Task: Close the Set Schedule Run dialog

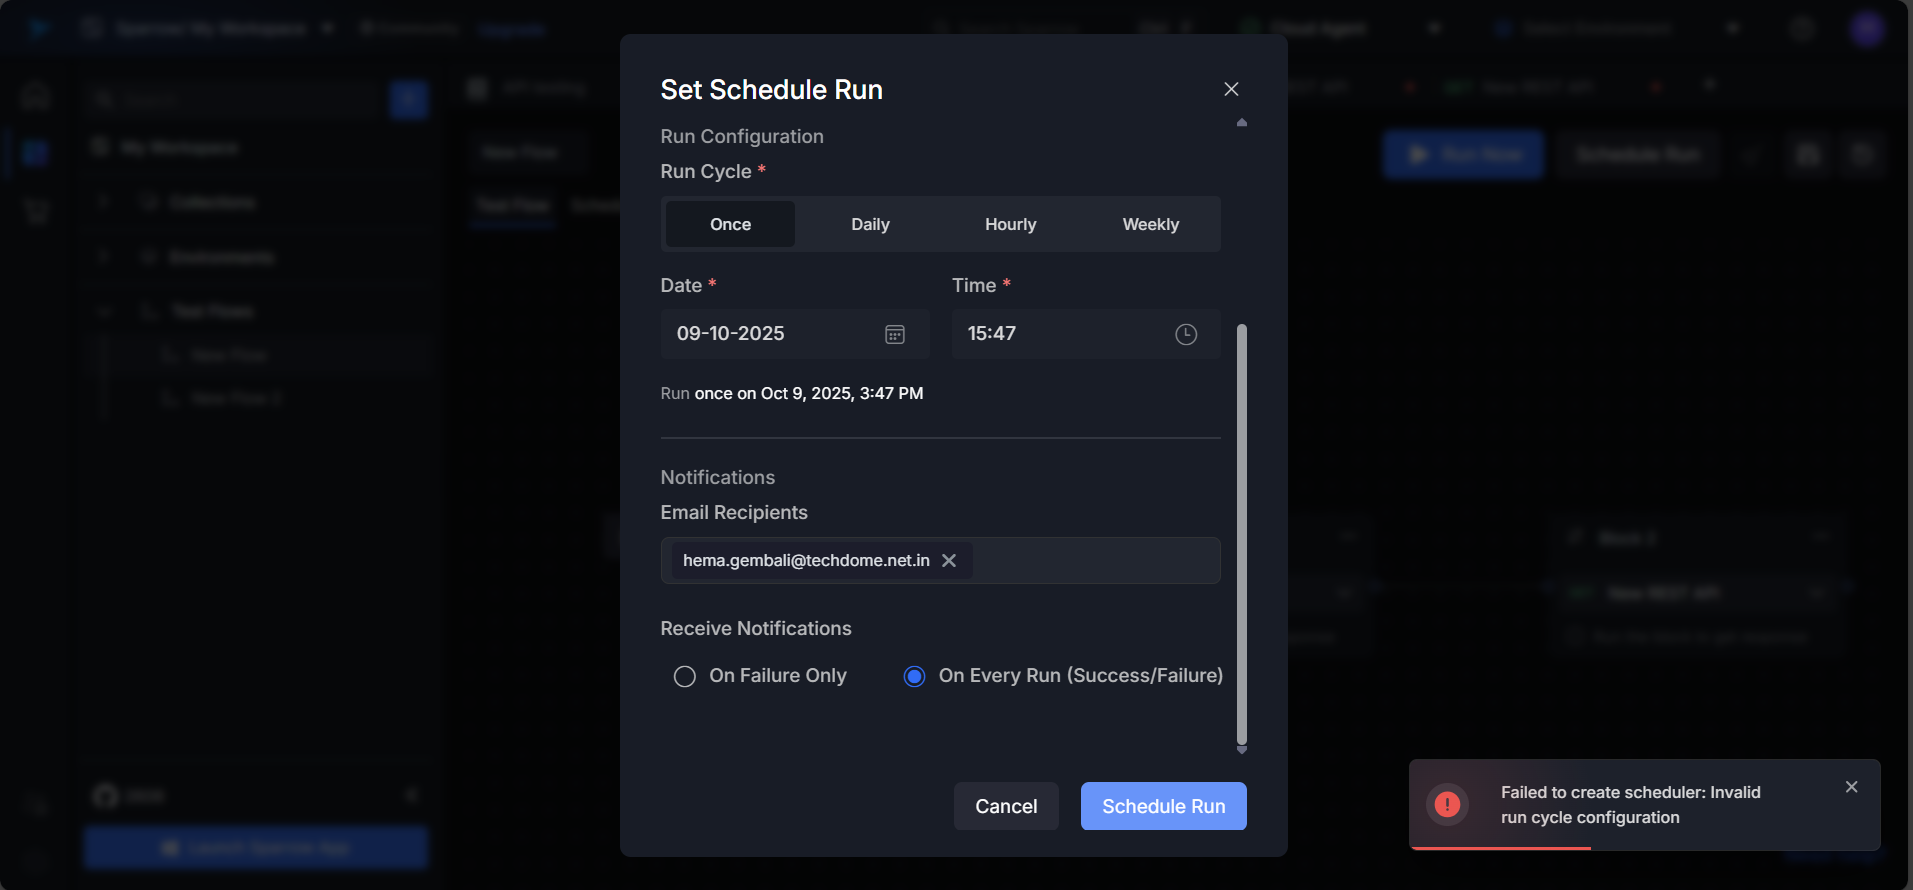Action: tap(1231, 89)
